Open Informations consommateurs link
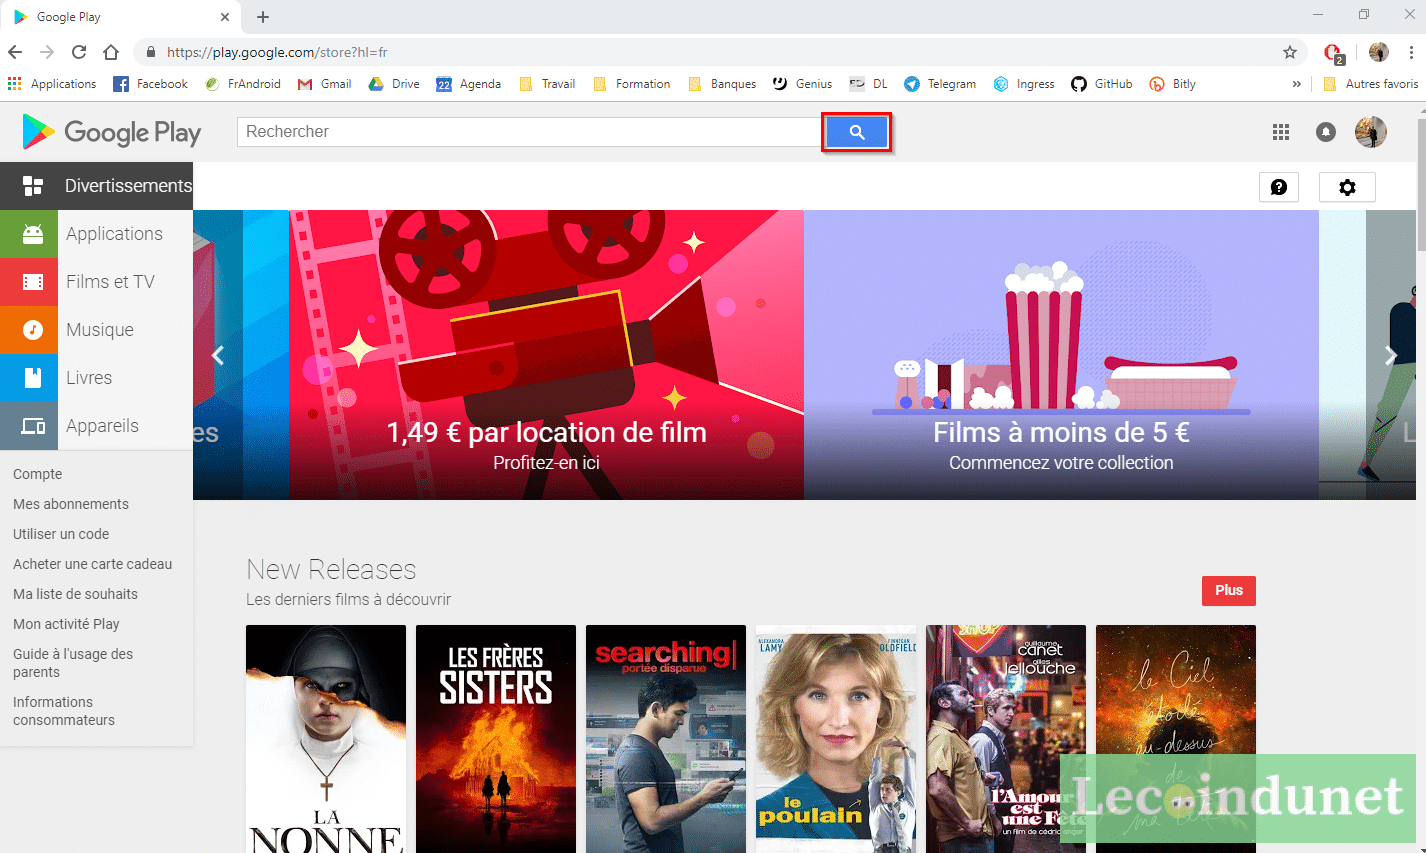 tap(64, 711)
